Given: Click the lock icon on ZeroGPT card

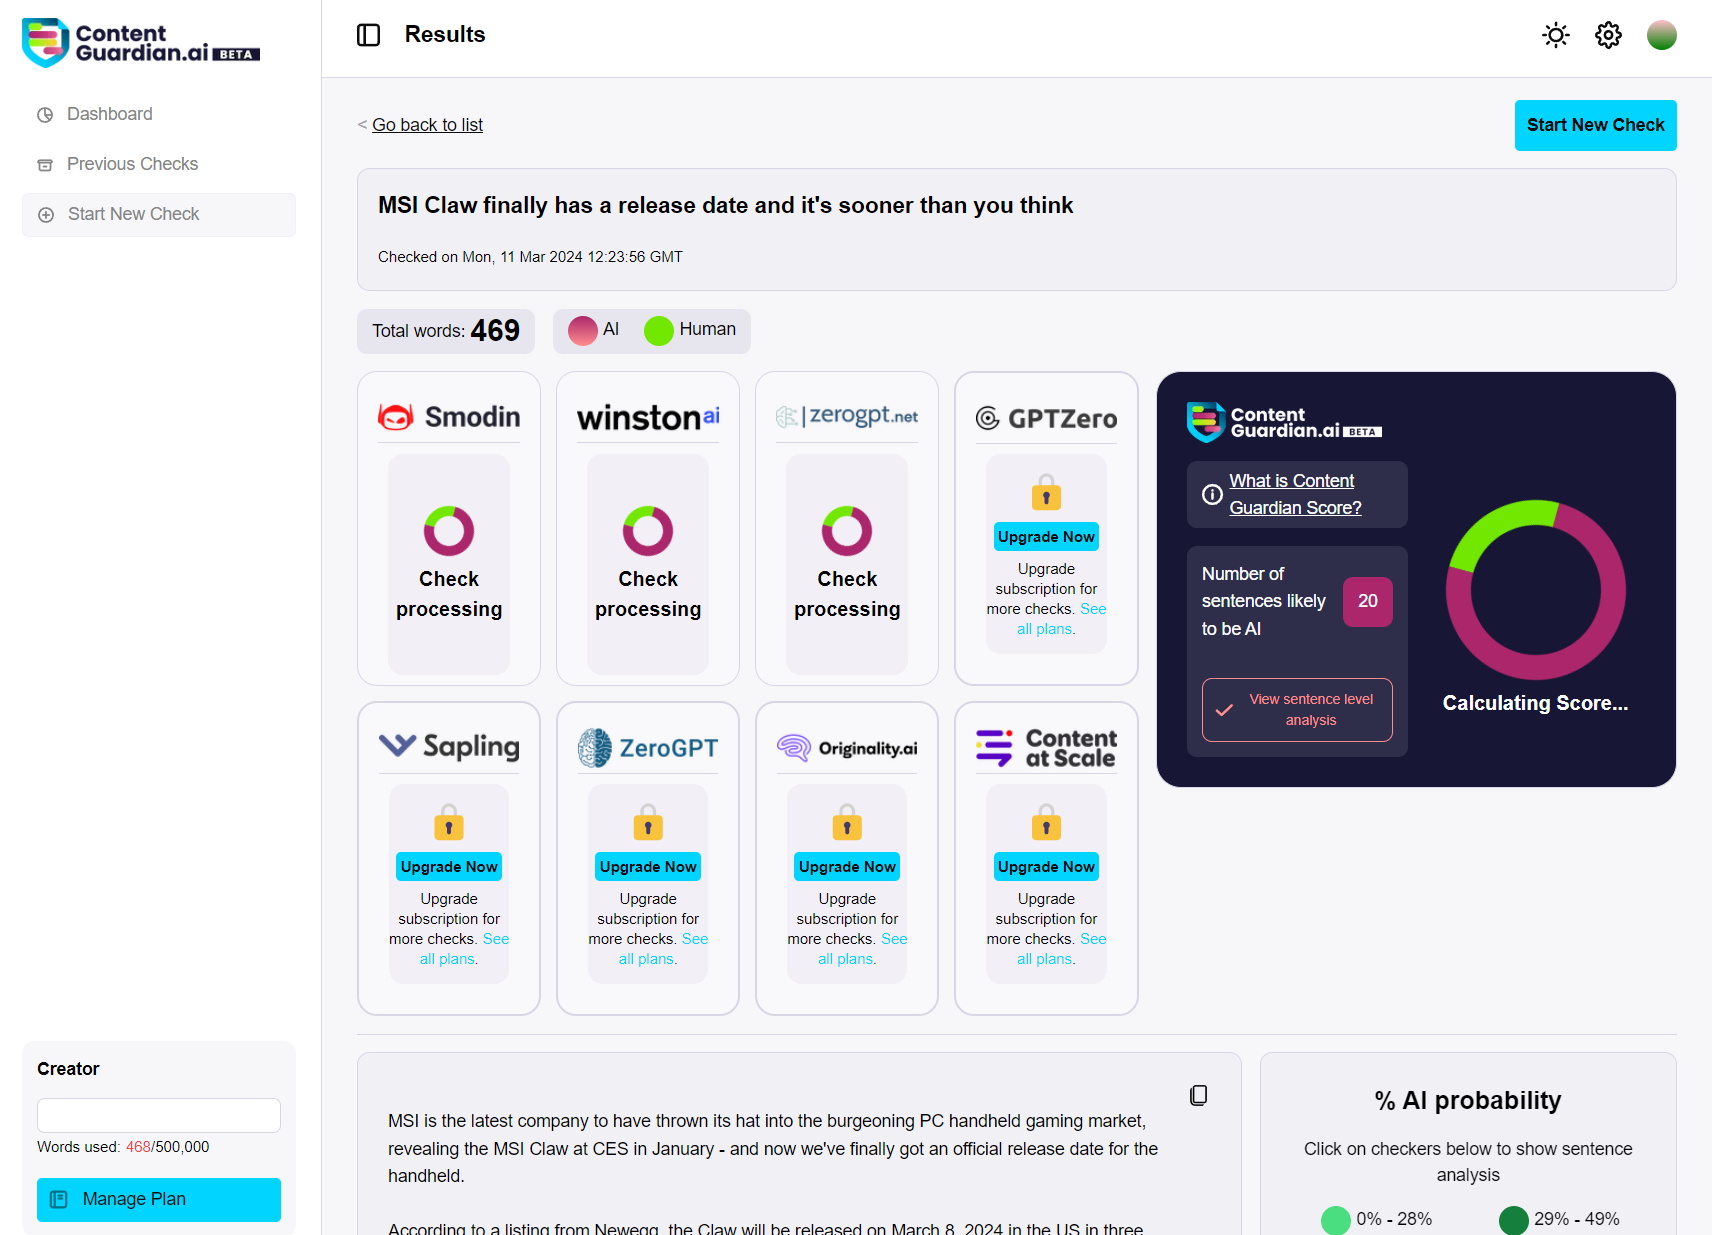Looking at the screenshot, I should tap(648, 823).
